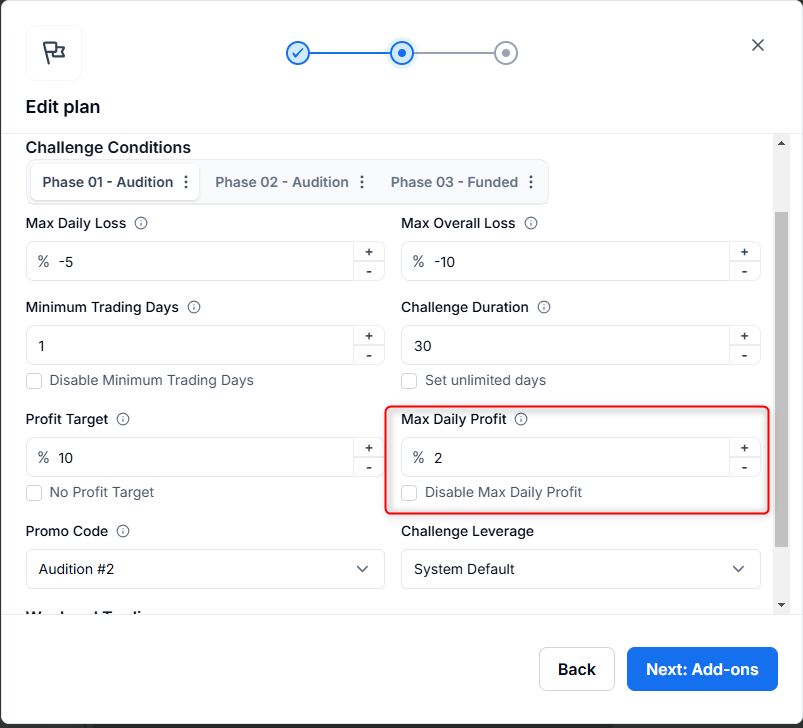Click the Promo Code info icon

click(123, 532)
